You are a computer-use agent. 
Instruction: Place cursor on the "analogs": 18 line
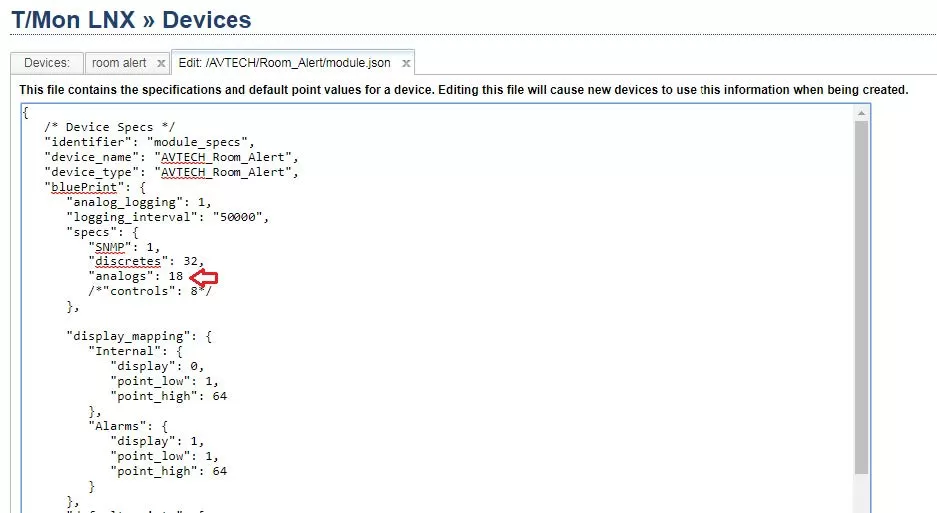[137, 276]
